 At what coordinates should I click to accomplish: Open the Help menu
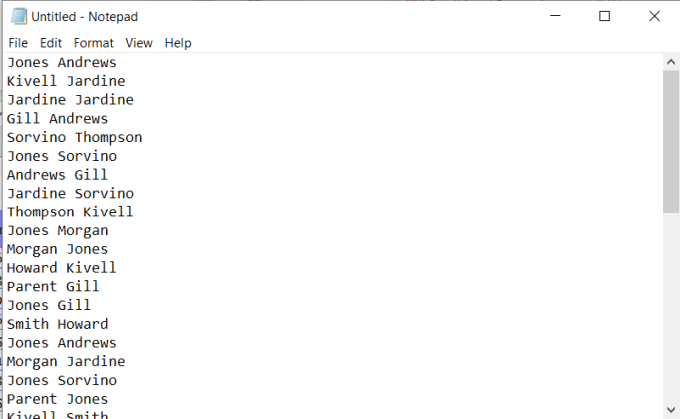coord(178,43)
